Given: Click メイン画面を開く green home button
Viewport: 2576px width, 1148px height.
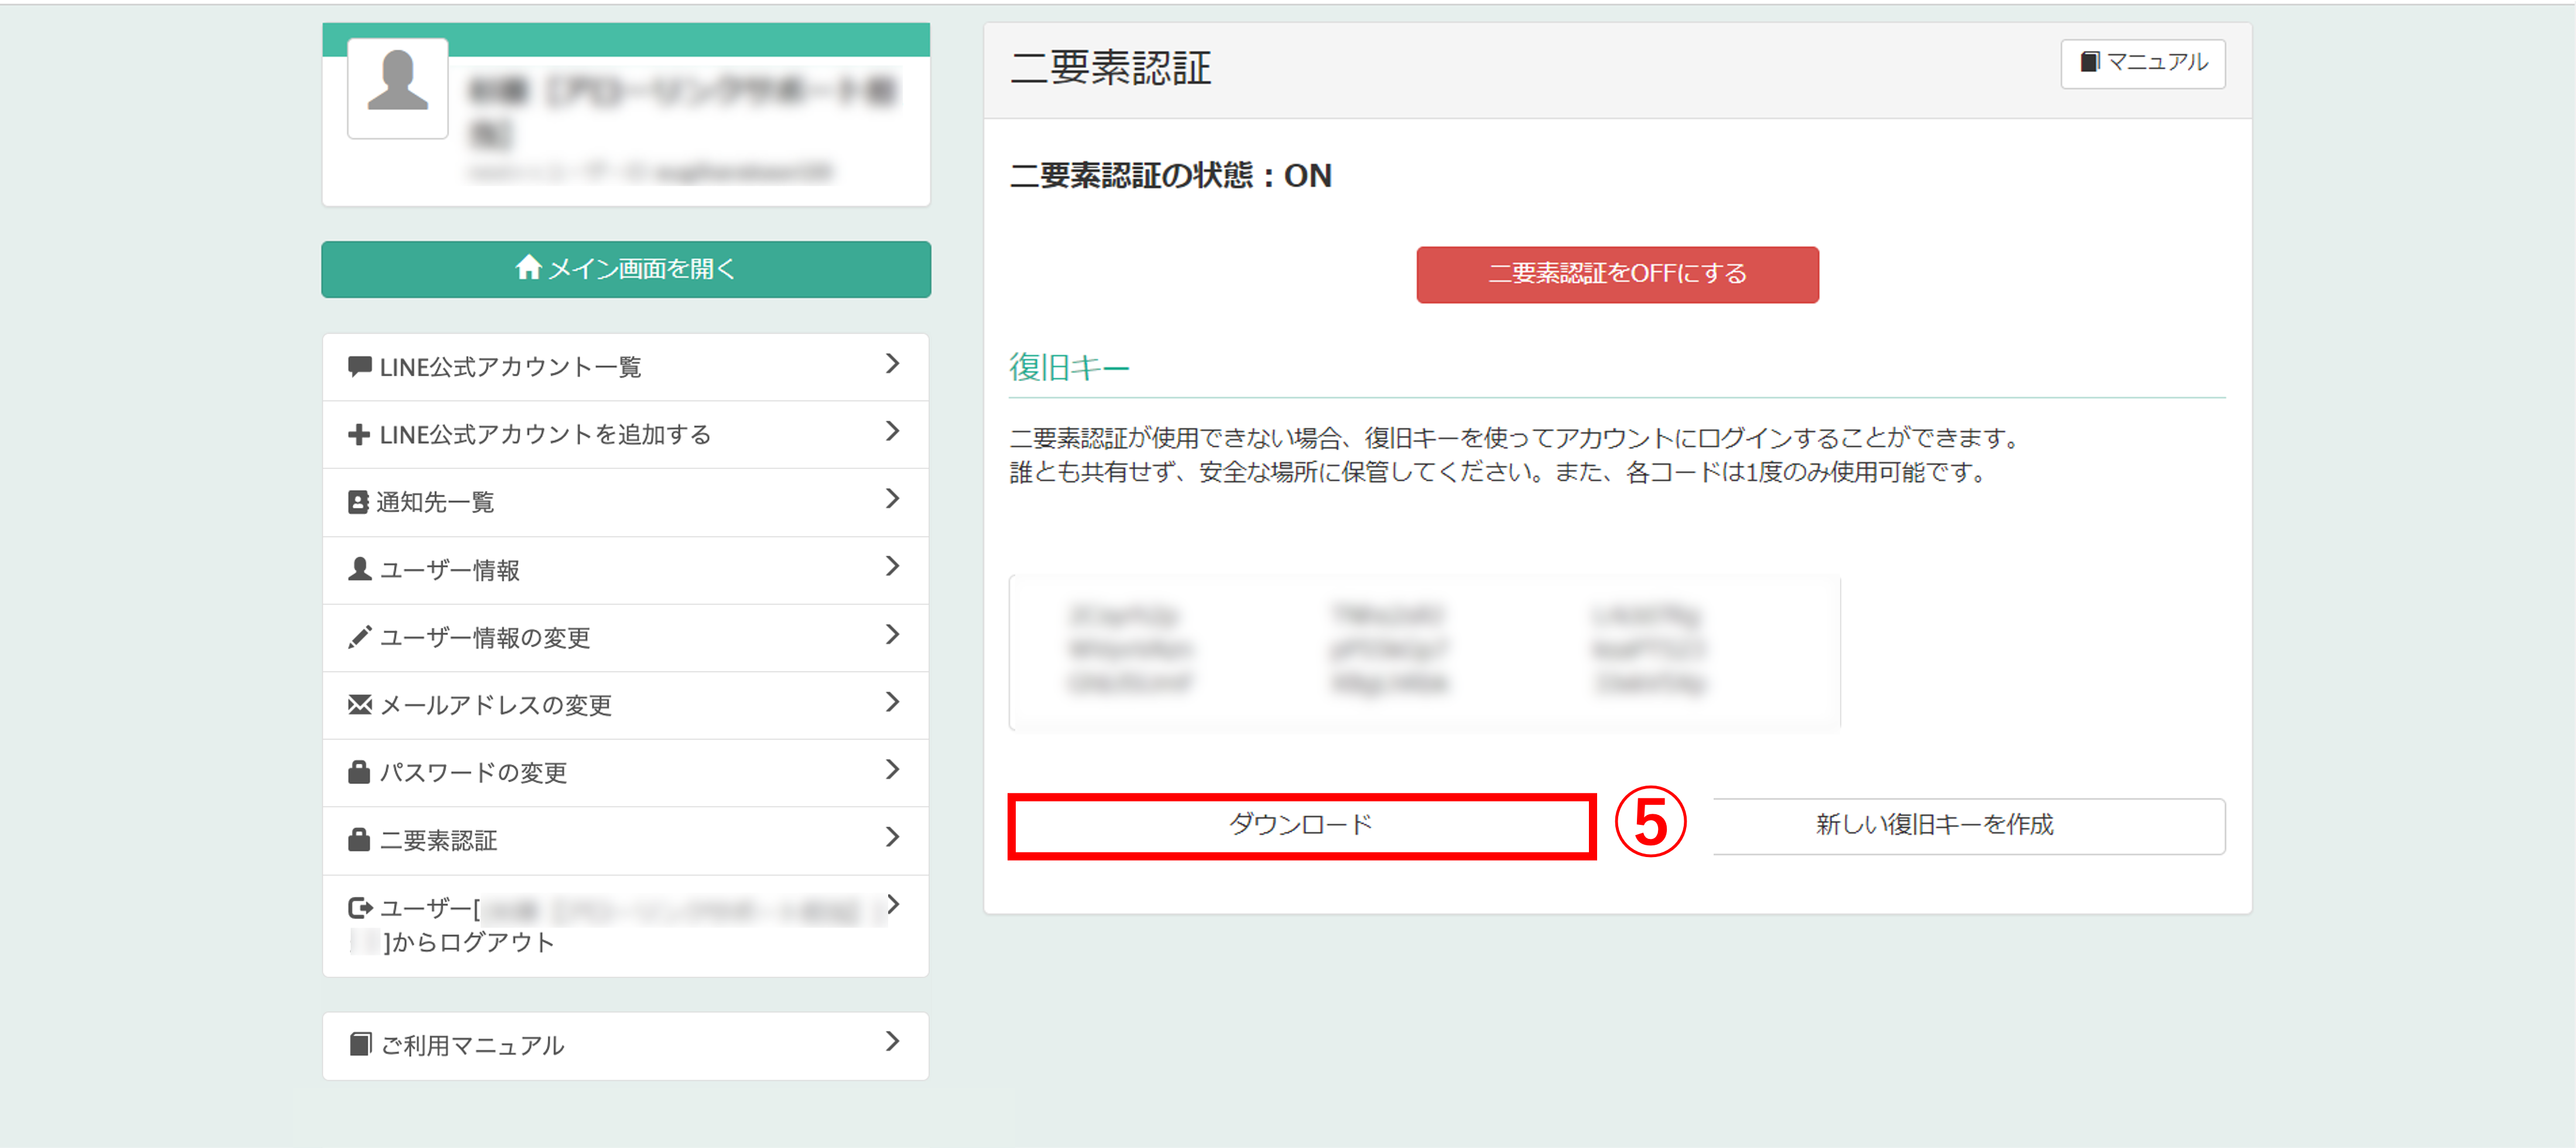Looking at the screenshot, I should click(625, 269).
